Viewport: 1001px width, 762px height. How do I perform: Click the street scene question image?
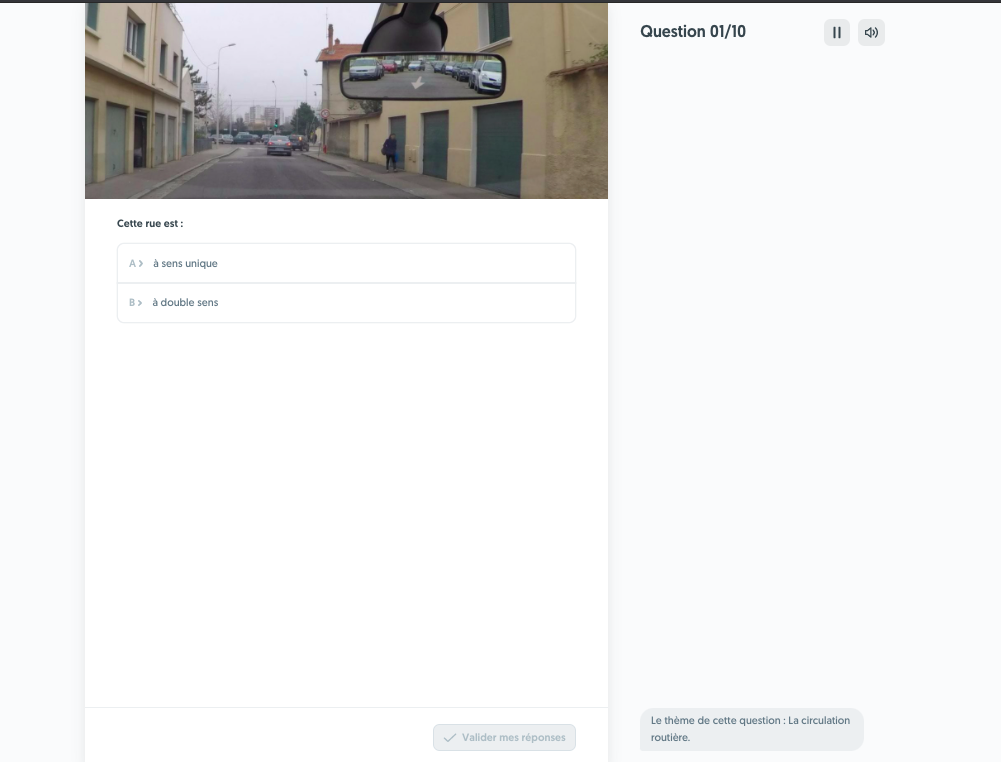tap(346, 100)
